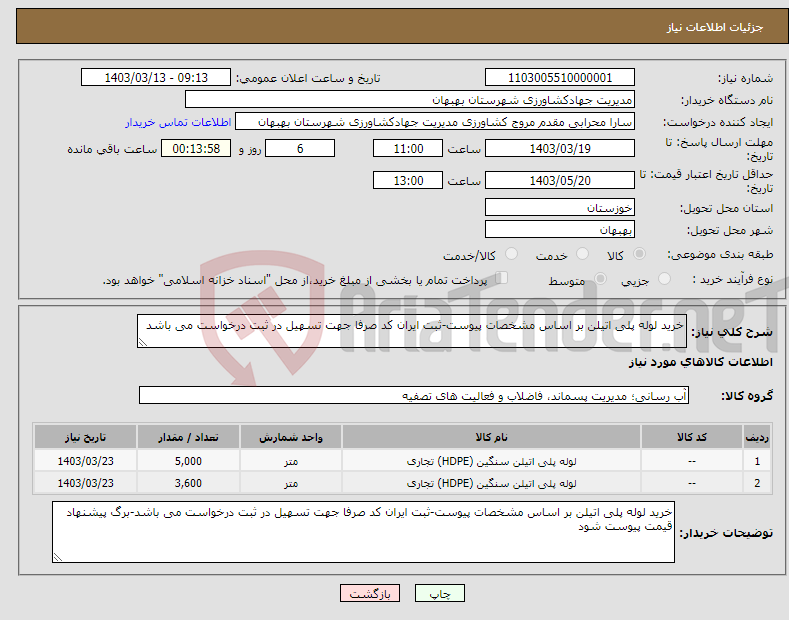Image resolution: width=789 pixels, height=620 pixels.
Task: Select the کالا/خدمت radio button
Action: click(511, 254)
